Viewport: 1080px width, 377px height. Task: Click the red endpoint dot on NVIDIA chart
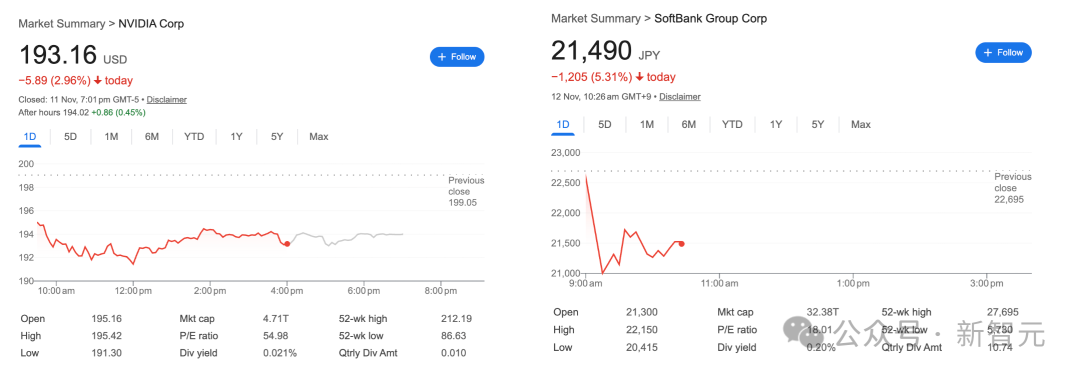tap(287, 243)
